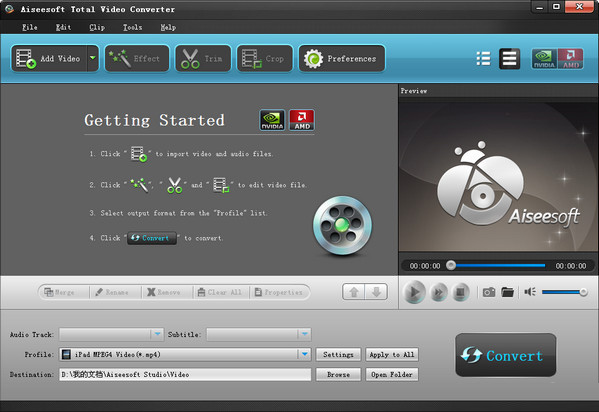Open the Profile format dropdown
The image size is (599, 412).
coord(304,354)
